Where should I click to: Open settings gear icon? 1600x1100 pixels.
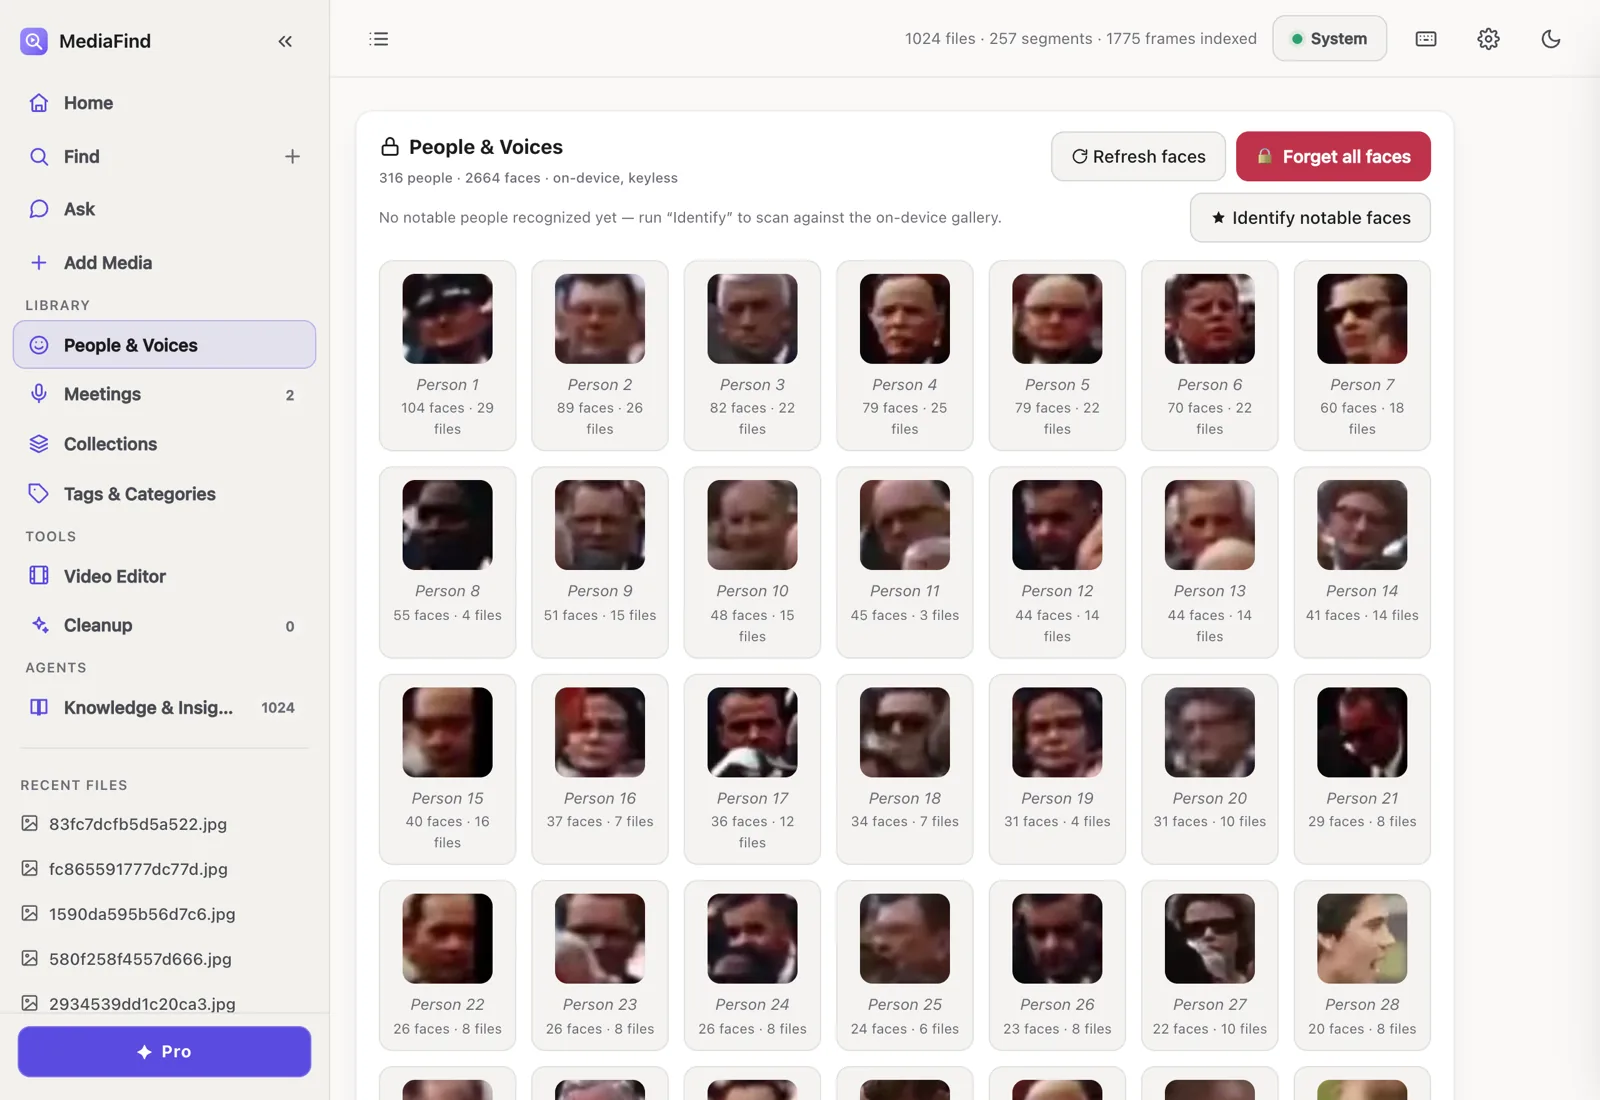pyautogui.click(x=1488, y=39)
